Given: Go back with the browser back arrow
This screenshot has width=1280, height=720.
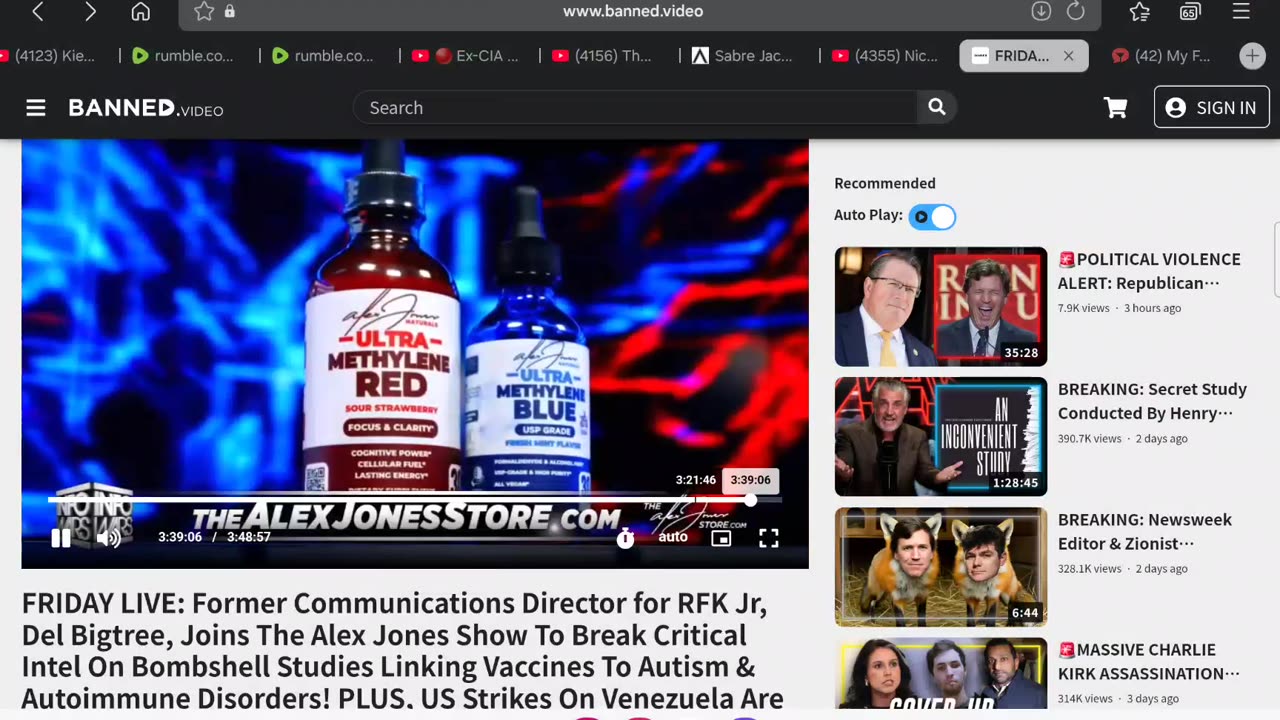Looking at the screenshot, I should coord(38,12).
